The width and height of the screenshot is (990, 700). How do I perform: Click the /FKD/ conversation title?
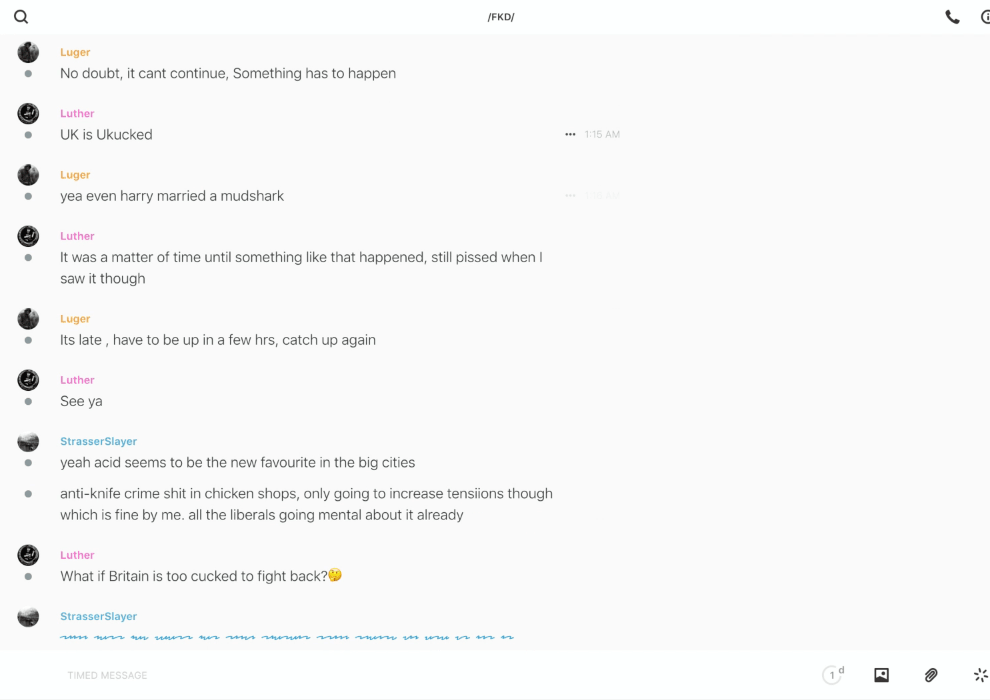tap(501, 17)
